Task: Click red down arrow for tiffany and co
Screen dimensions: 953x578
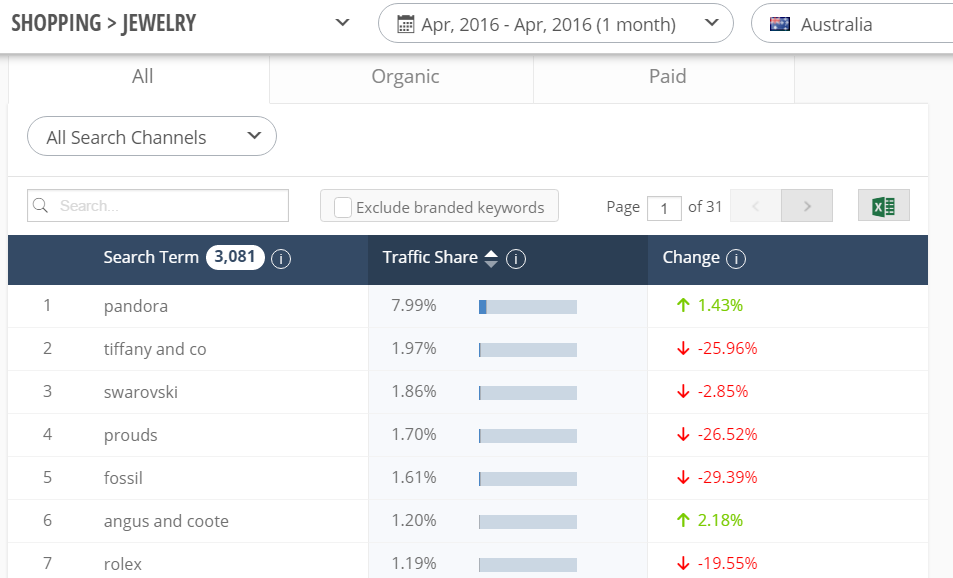Action: [683, 348]
